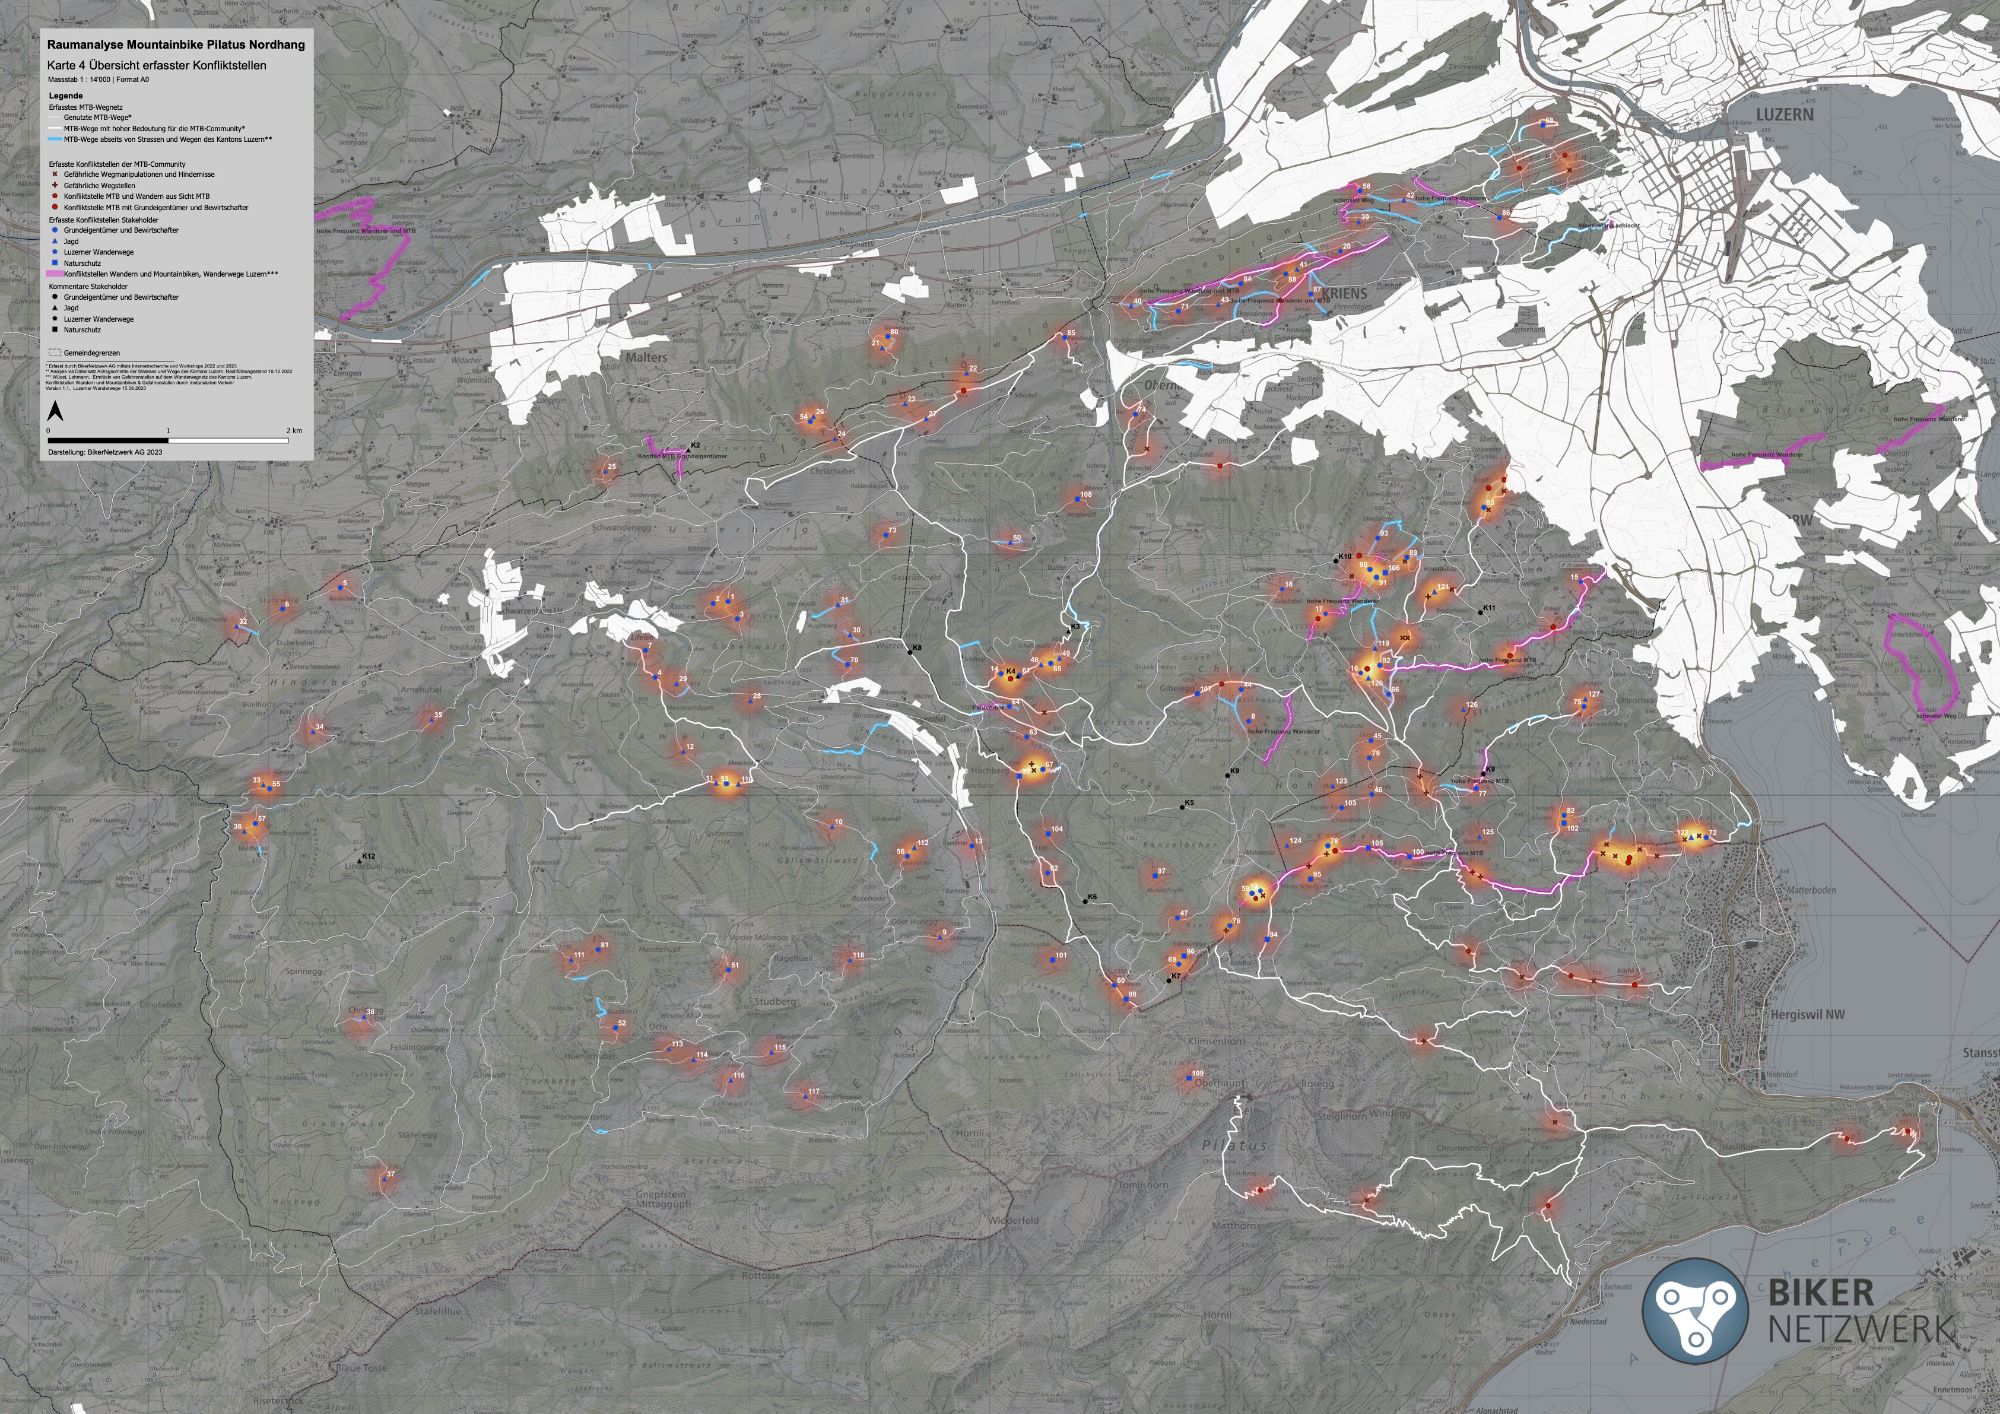This screenshot has height=1414, width=2000.
Task: Click the 'Hergiswil NW' label
Action: click(x=1808, y=1014)
